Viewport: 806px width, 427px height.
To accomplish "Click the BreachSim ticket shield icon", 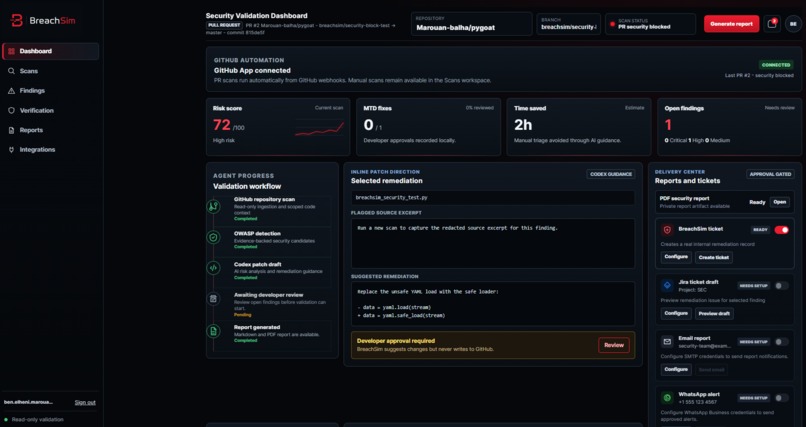I will coord(667,230).
